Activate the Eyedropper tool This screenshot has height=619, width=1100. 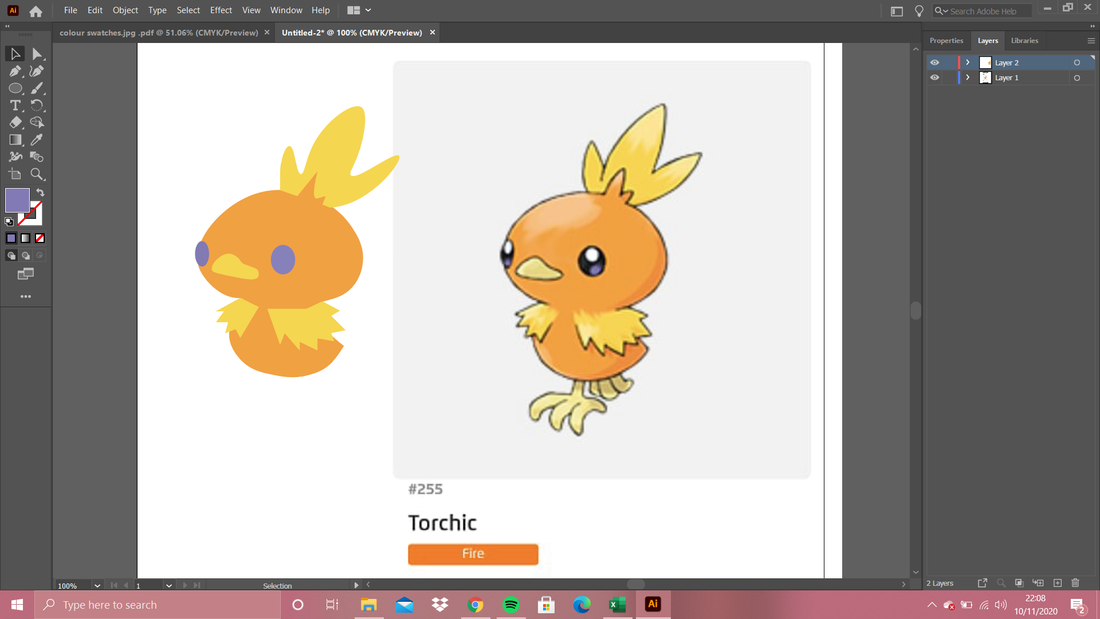coord(36,140)
